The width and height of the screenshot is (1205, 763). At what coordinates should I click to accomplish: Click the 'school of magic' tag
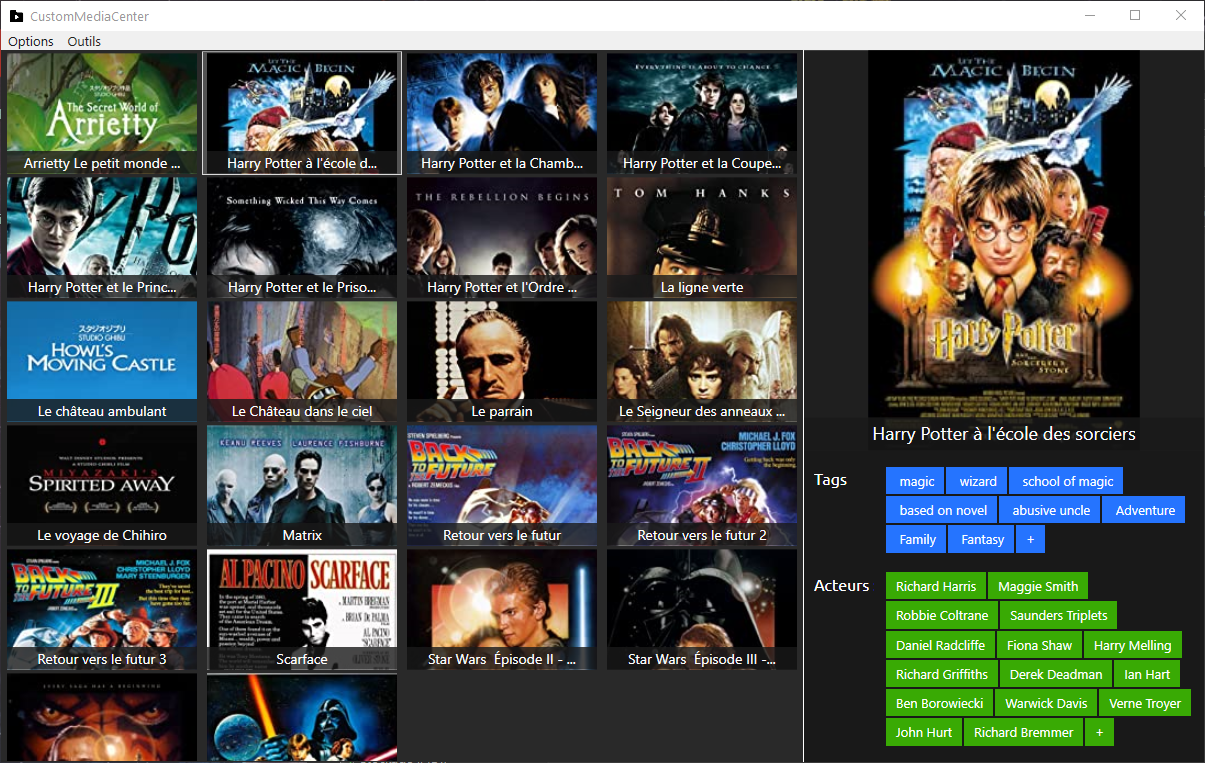1067,481
